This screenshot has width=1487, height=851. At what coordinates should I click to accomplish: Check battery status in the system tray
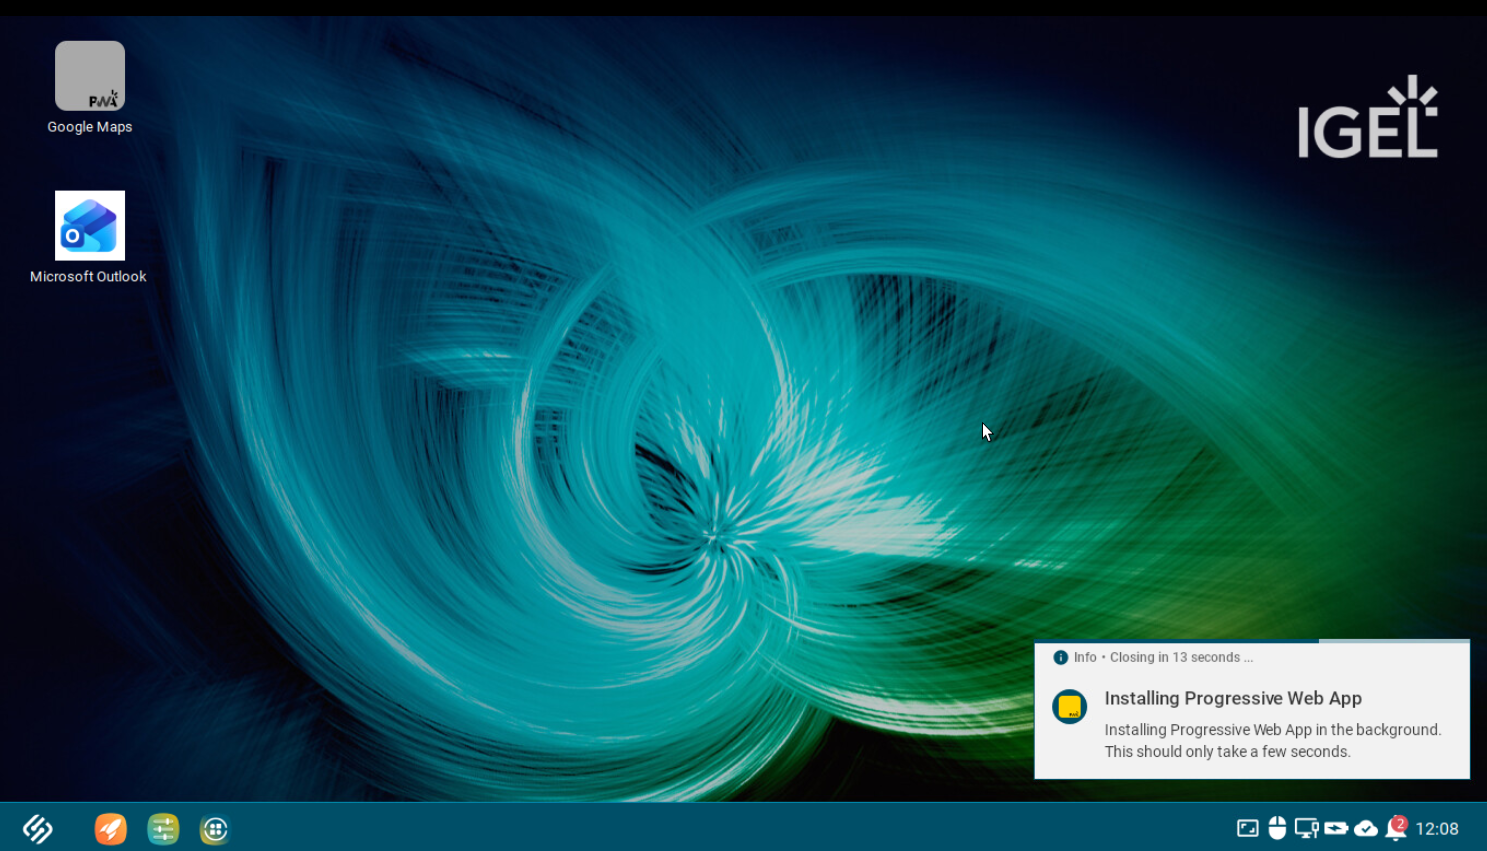pos(1337,828)
